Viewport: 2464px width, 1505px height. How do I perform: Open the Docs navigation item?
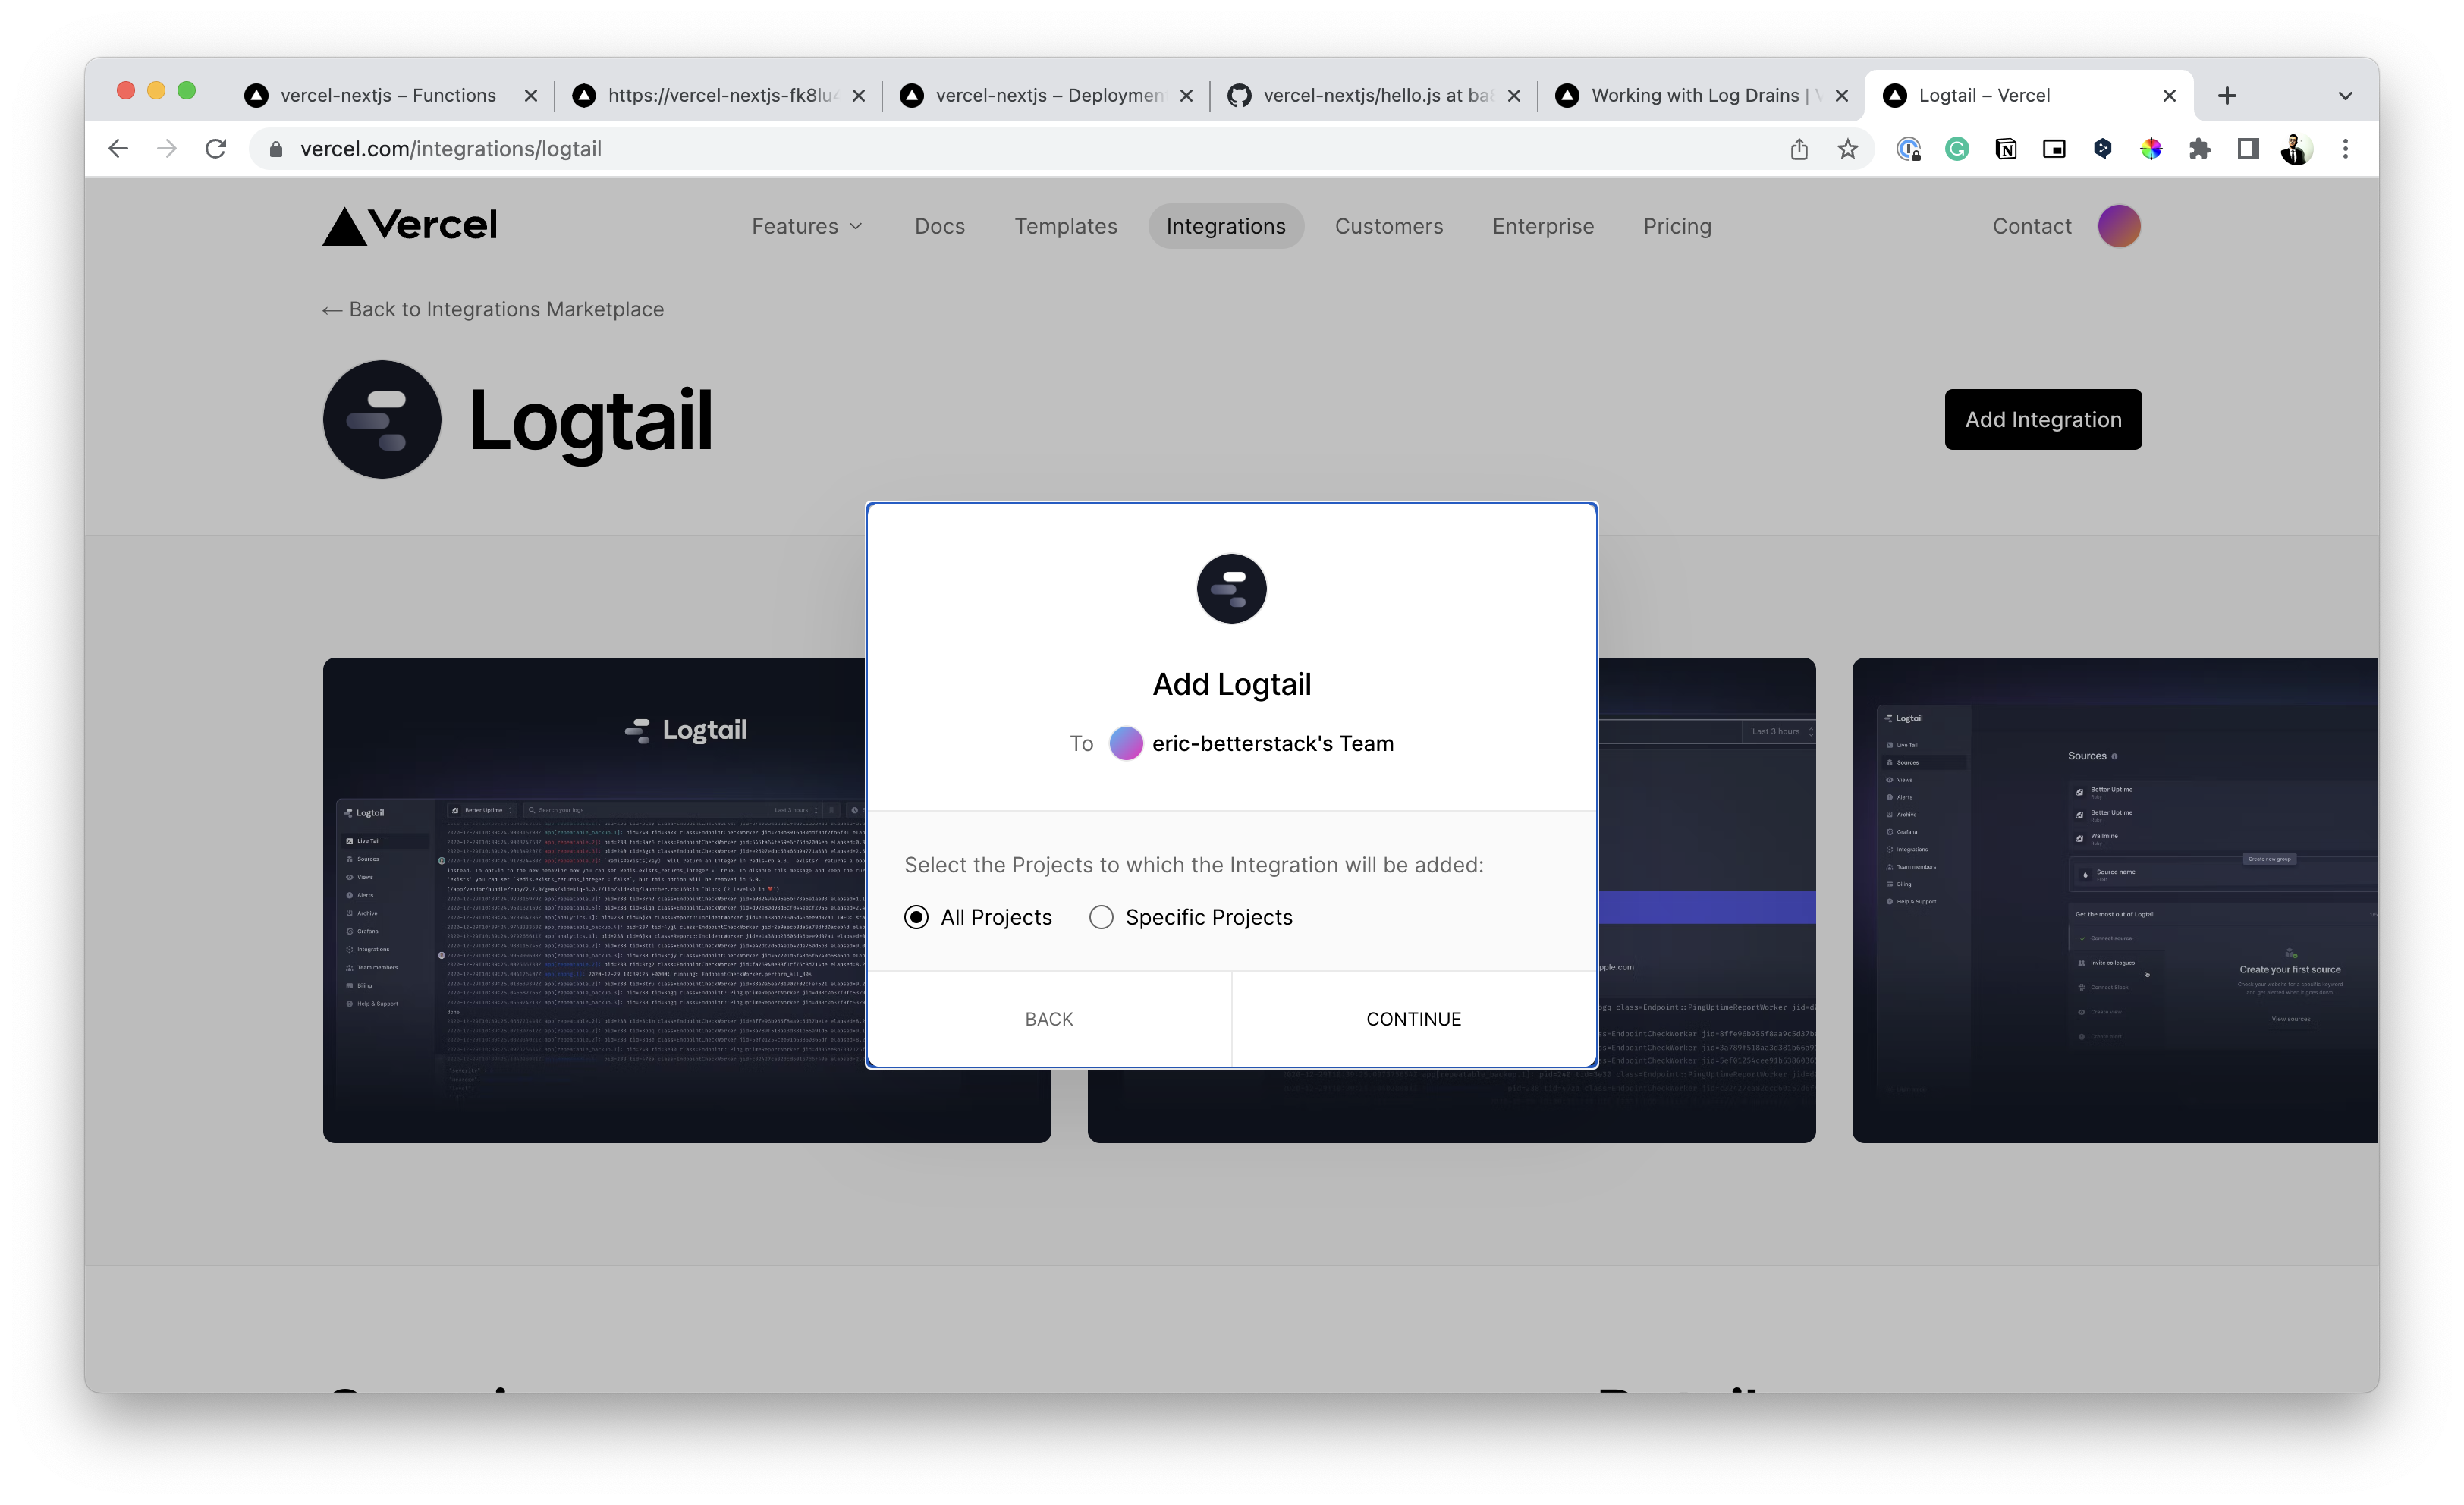939,226
